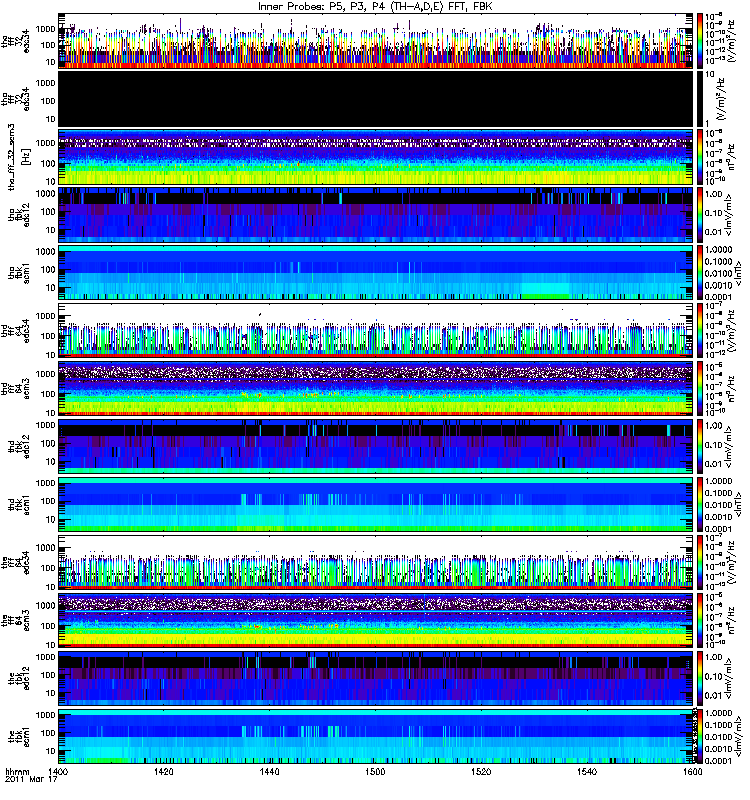
Task: Click the all-black tha fff edc34 panel
Action: (376, 99)
